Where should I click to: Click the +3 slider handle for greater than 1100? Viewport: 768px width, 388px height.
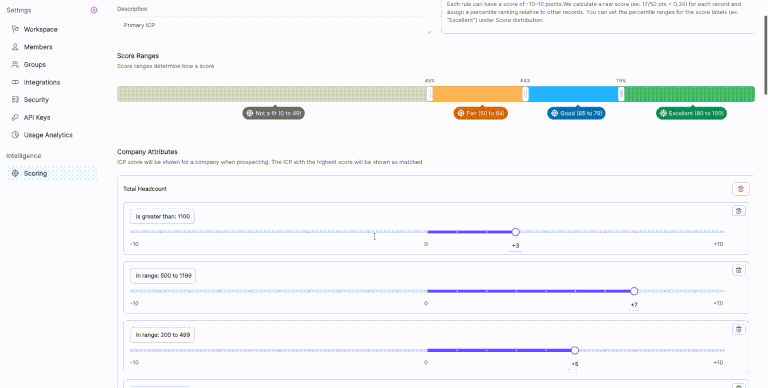515,232
